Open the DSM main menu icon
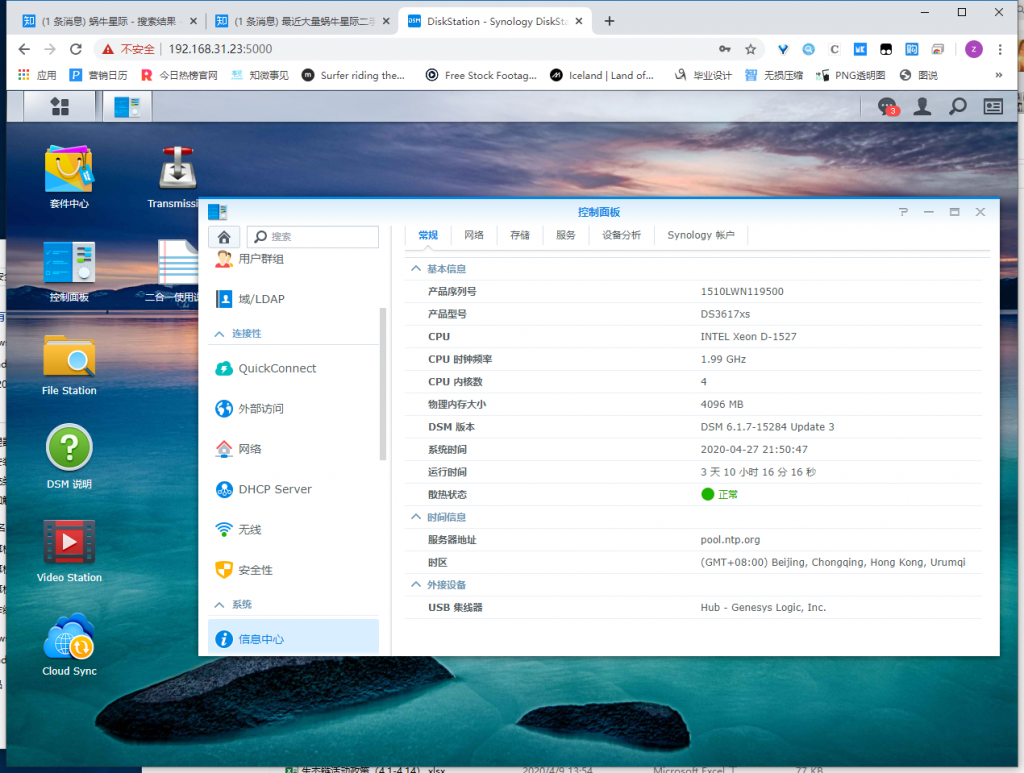 (60, 106)
